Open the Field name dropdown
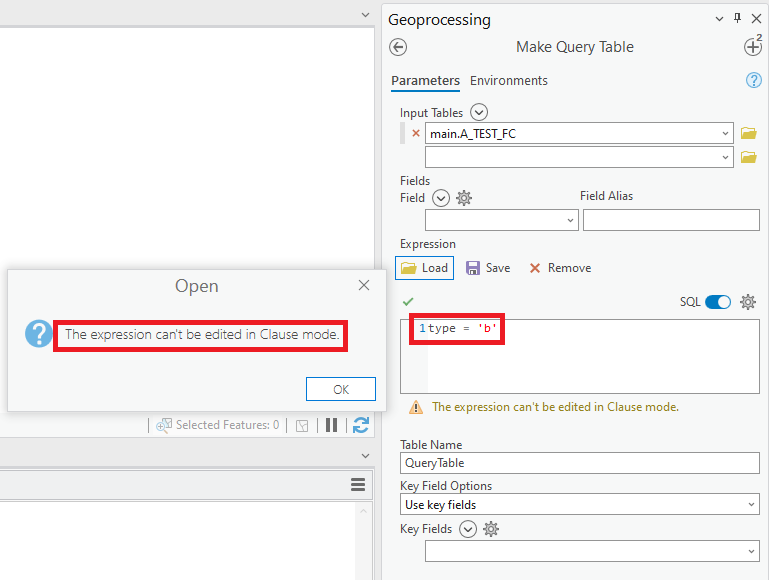This screenshot has width=769, height=580. click(x=502, y=220)
